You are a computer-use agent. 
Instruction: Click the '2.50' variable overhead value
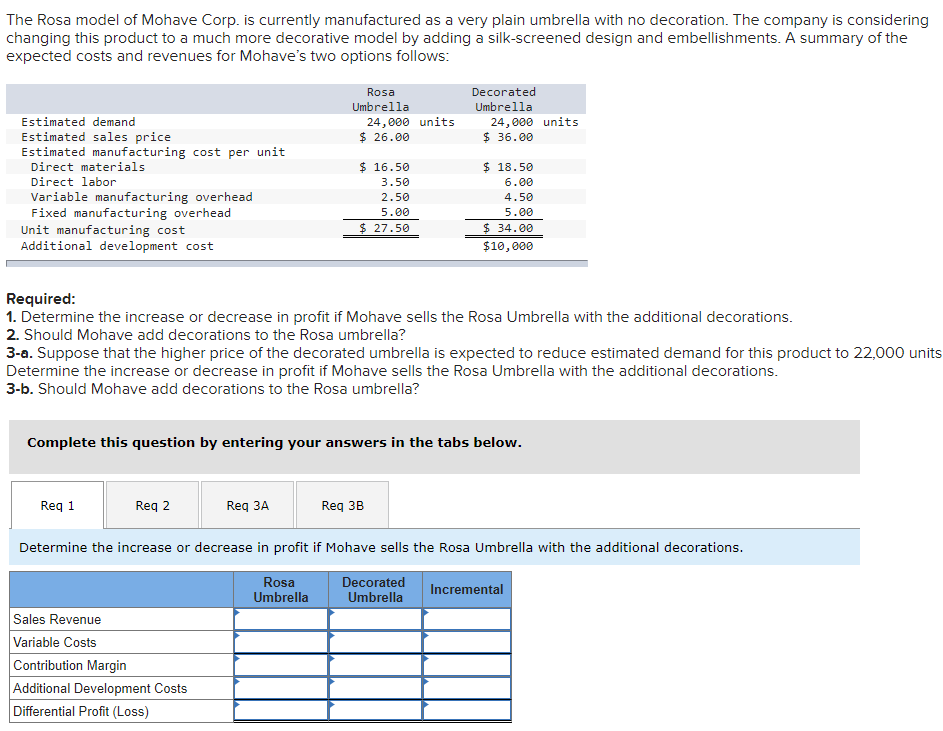[395, 197]
